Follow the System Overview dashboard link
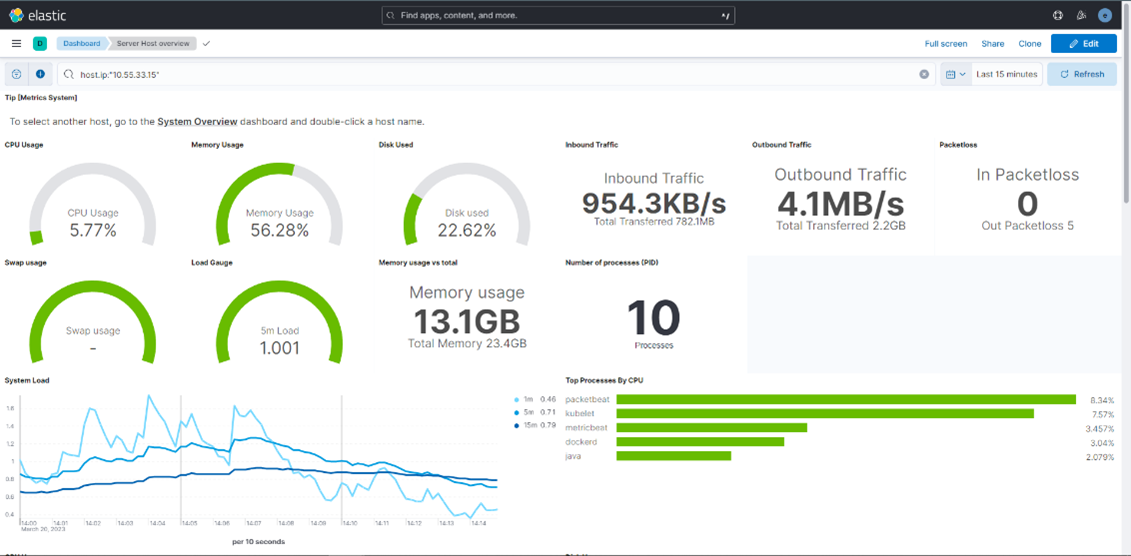Image resolution: width=1131 pixels, height=556 pixels. tap(197, 121)
